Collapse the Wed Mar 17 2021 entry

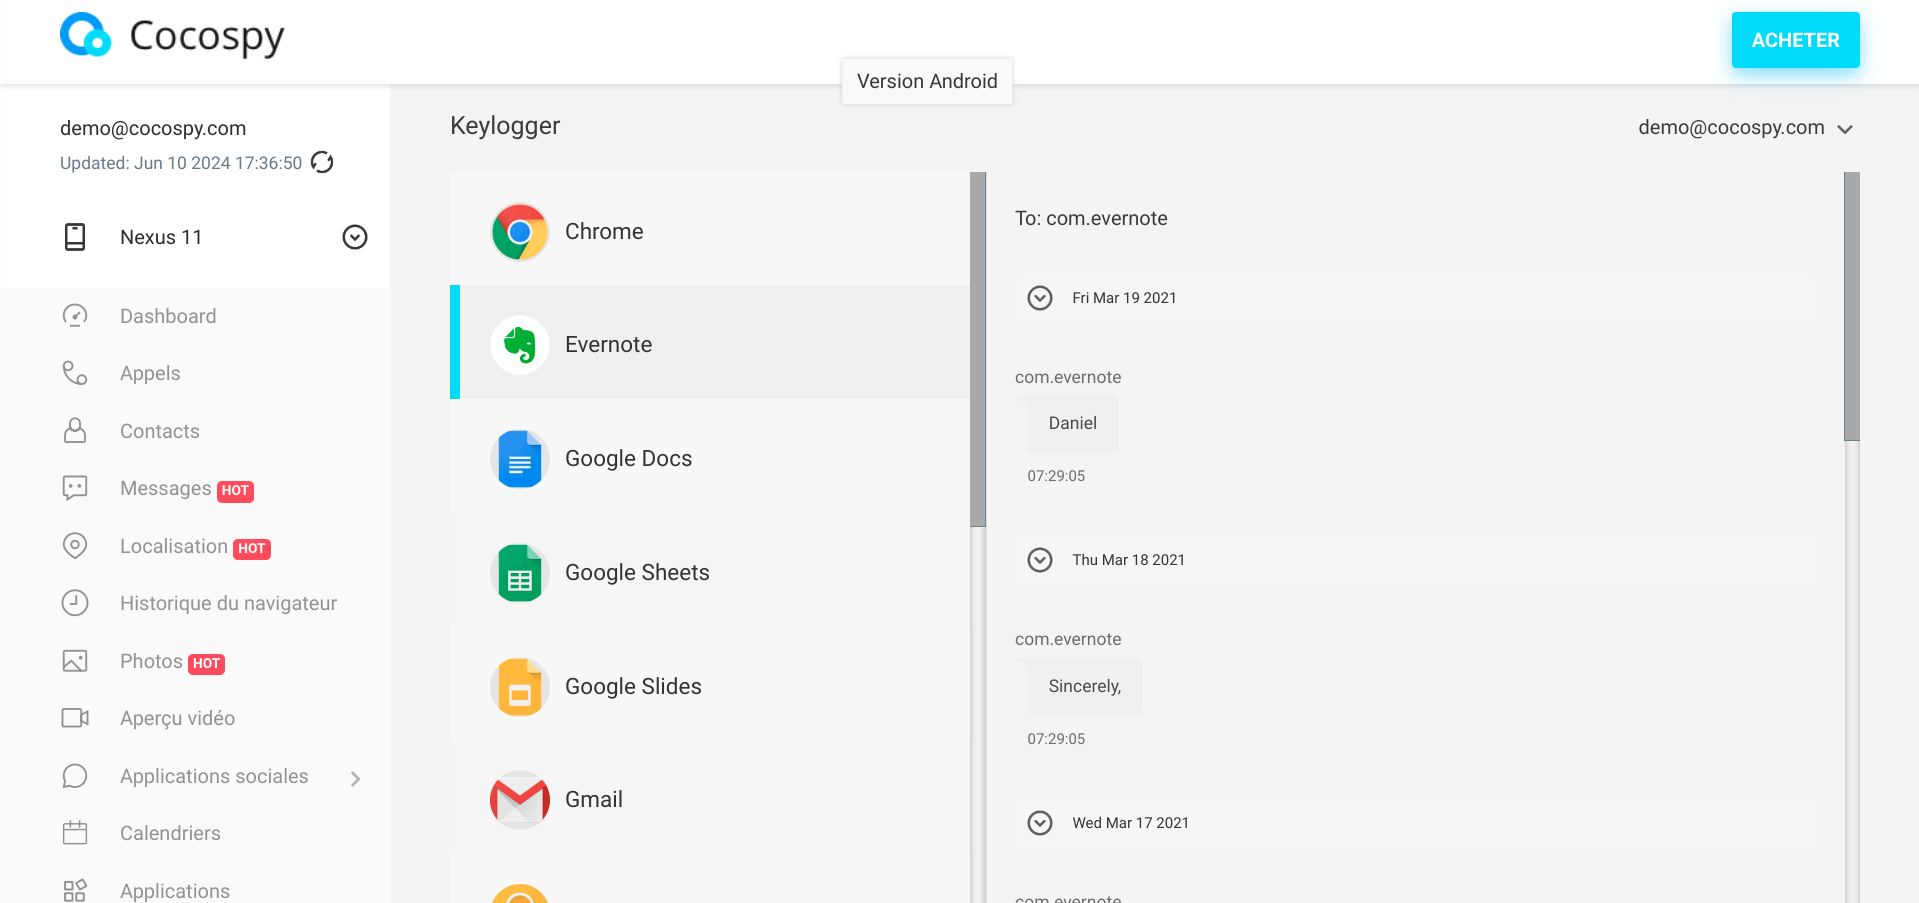(x=1040, y=823)
